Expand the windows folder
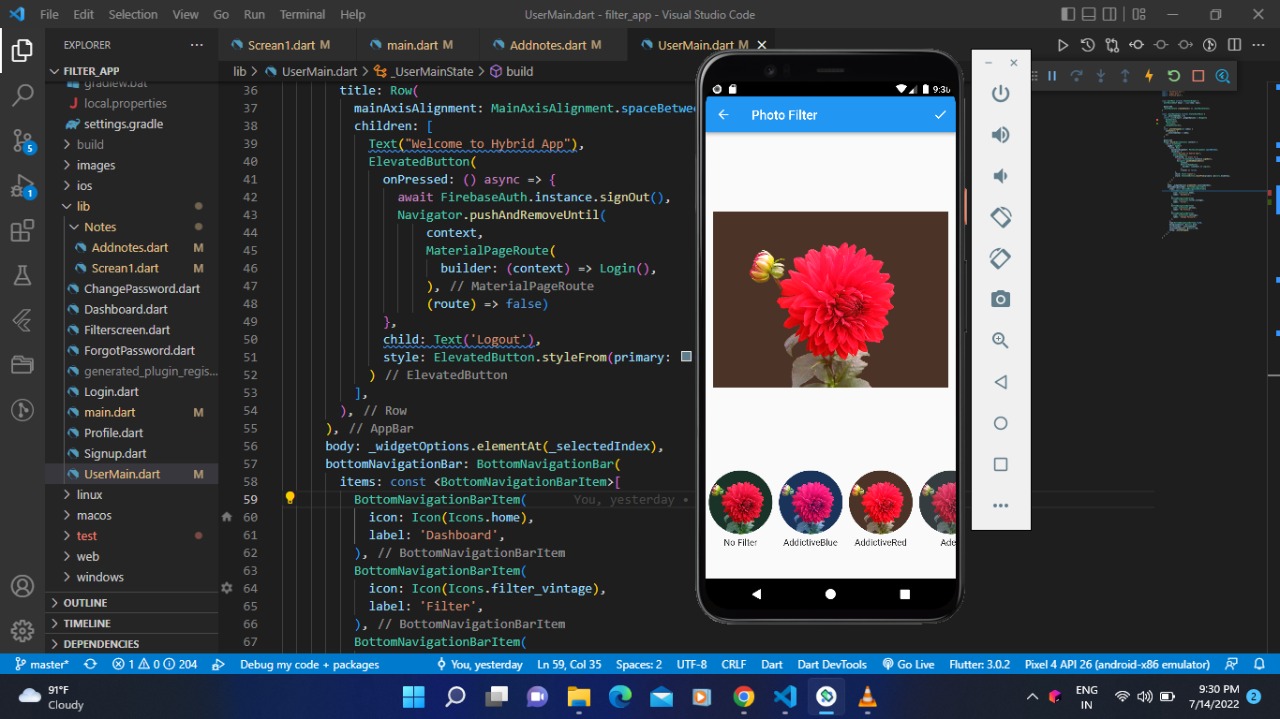The width and height of the screenshot is (1280, 719). (x=131, y=577)
